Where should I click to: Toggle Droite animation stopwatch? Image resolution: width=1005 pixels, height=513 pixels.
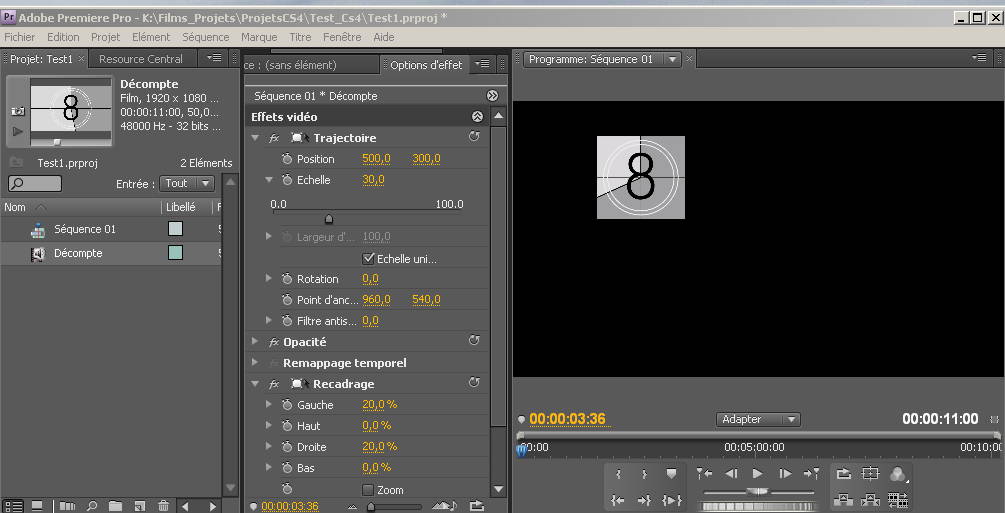(x=287, y=446)
